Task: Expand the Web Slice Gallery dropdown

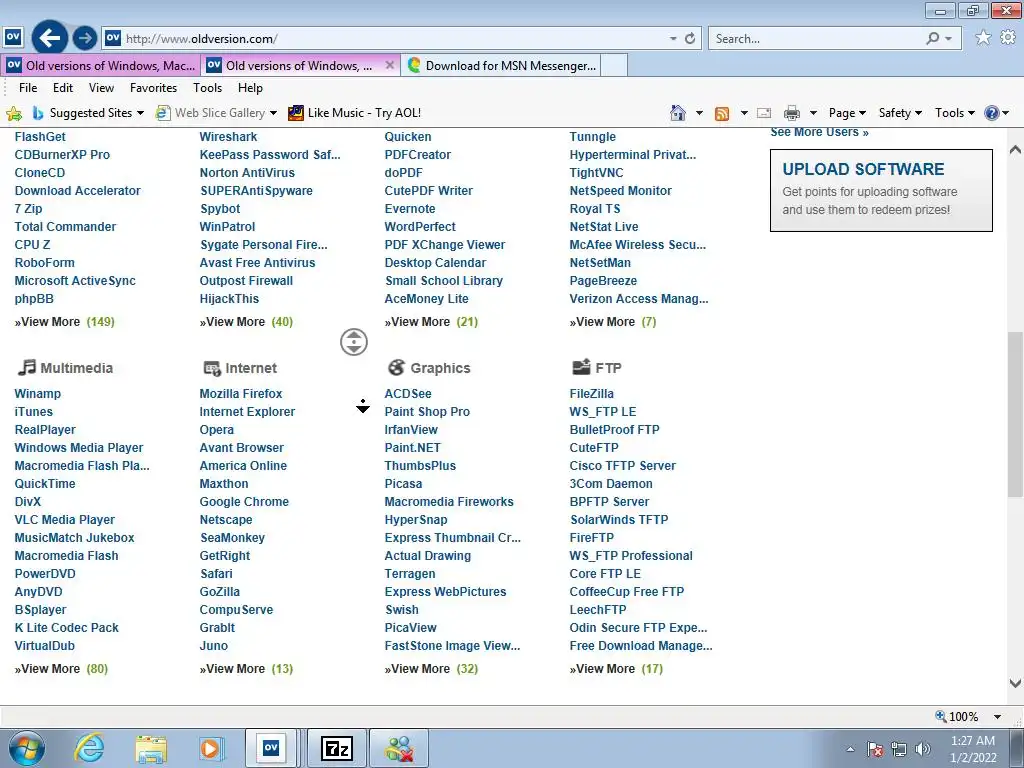Action: (x=273, y=113)
